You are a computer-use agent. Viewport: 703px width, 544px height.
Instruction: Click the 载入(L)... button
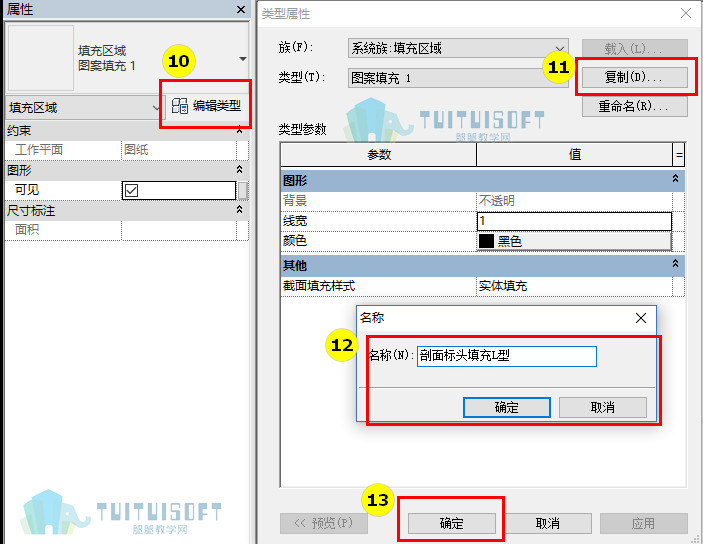click(634, 48)
